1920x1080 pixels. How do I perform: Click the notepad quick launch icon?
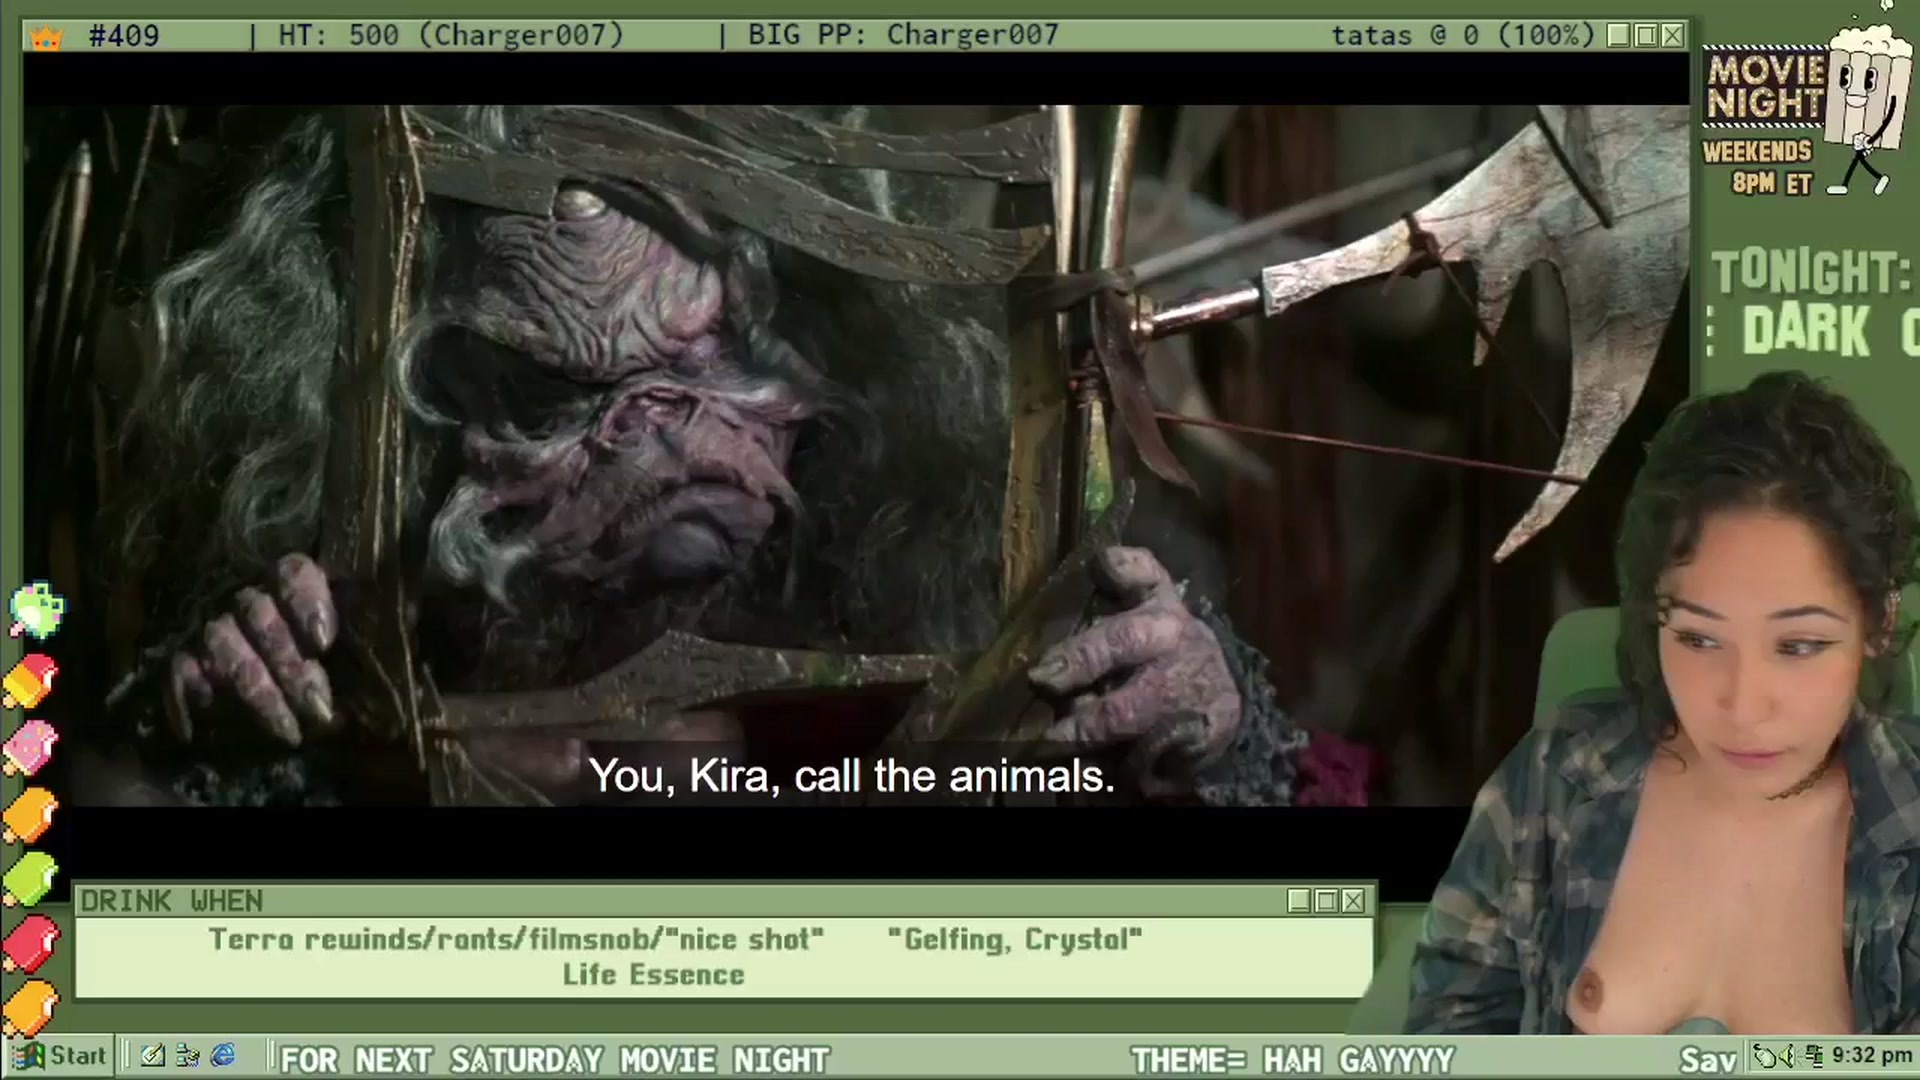pyautogui.click(x=153, y=1056)
